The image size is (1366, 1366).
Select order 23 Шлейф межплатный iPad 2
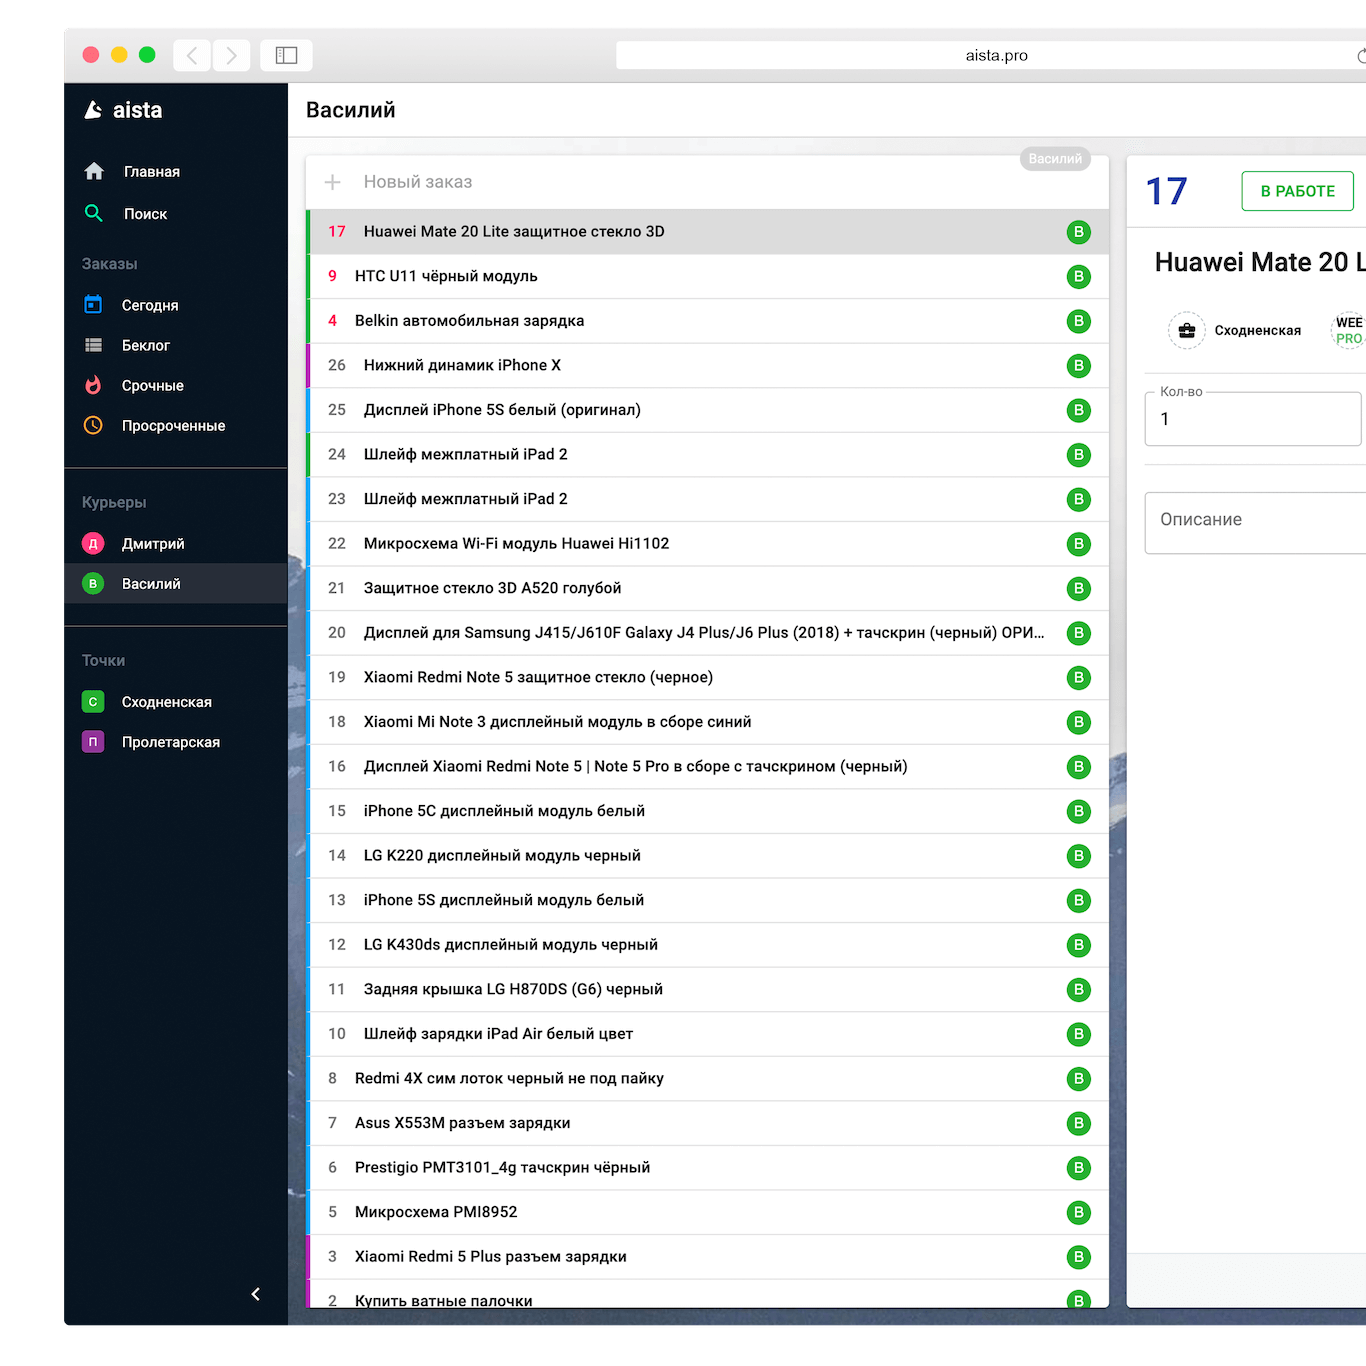click(x=707, y=499)
